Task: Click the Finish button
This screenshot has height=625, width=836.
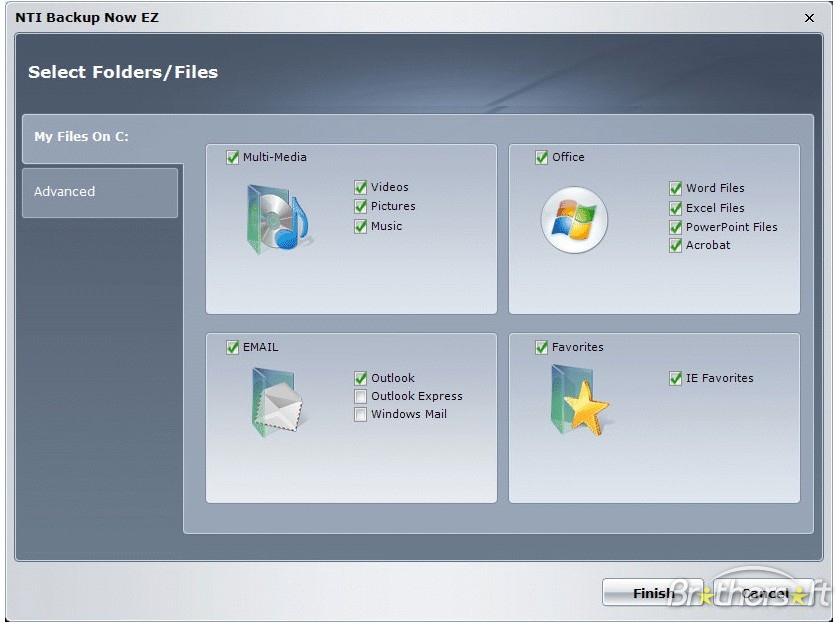Action: [x=653, y=593]
